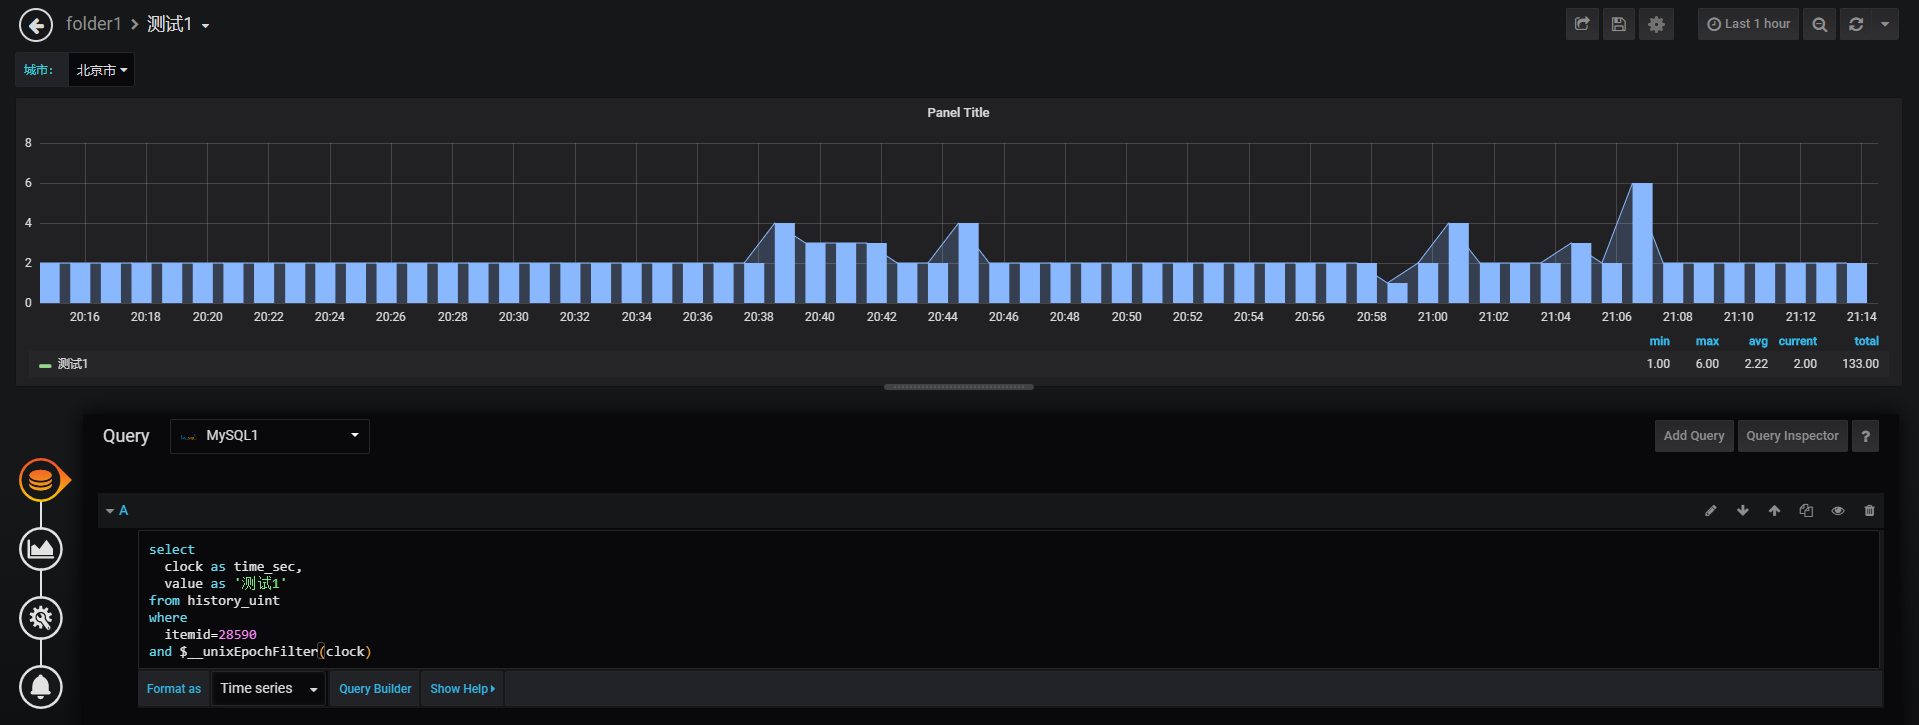
Task: Zoom out time range magnifier
Action: click(1820, 24)
